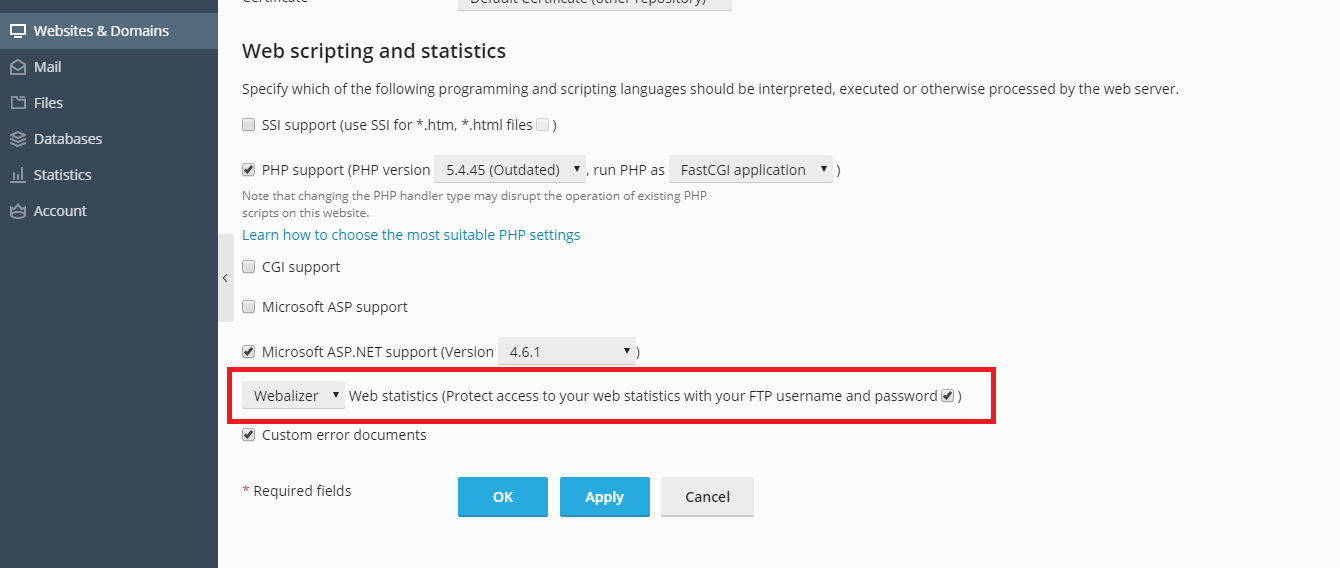Click the Databases stack icon
The width and height of the screenshot is (1340, 568).
(17, 139)
